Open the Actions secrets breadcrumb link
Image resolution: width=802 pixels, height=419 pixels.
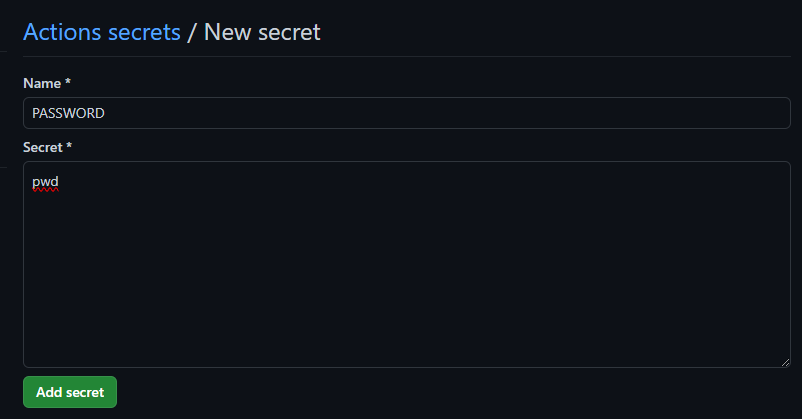click(102, 32)
